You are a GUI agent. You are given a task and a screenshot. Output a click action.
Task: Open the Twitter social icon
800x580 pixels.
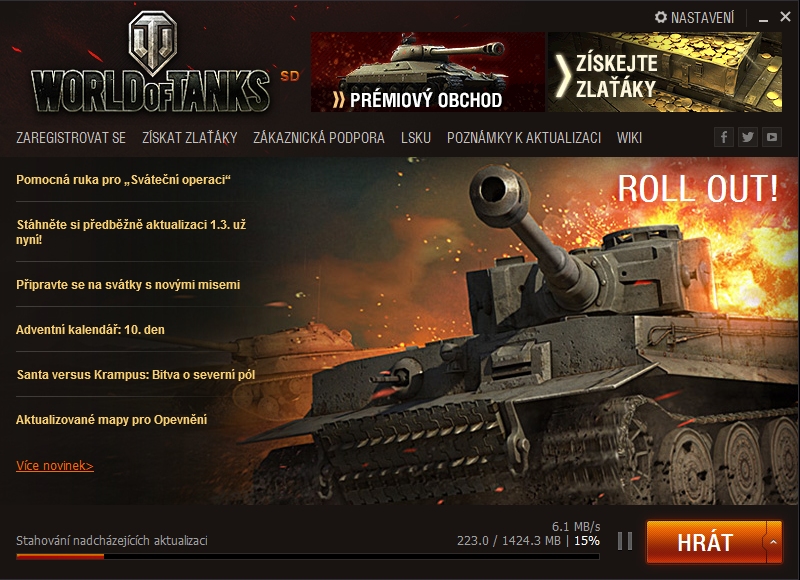[x=748, y=137]
